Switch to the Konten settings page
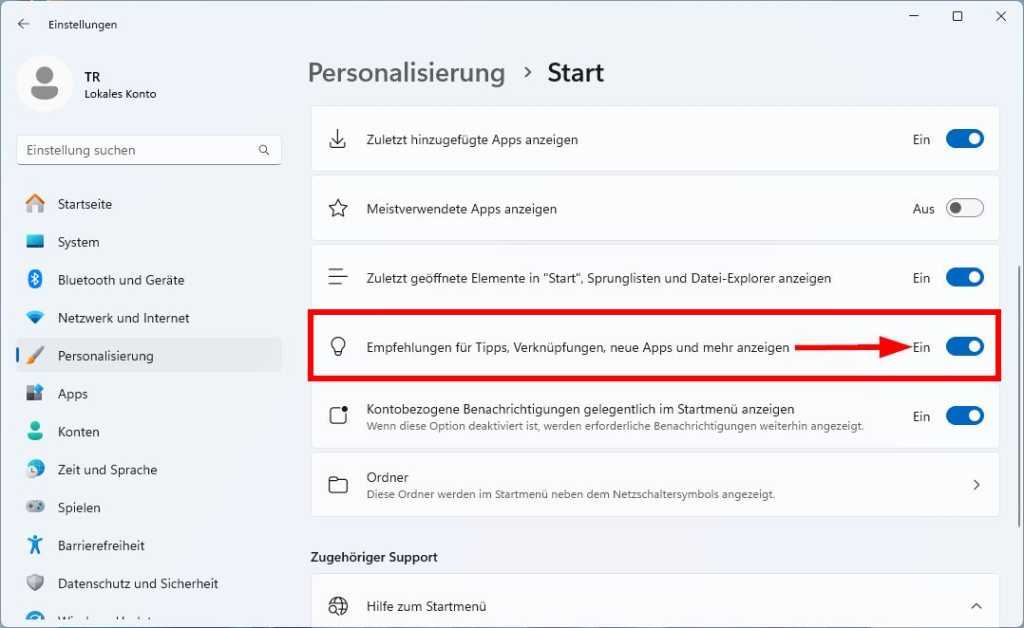Screen dimensions: 1024x628 pyautogui.click(x=80, y=431)
